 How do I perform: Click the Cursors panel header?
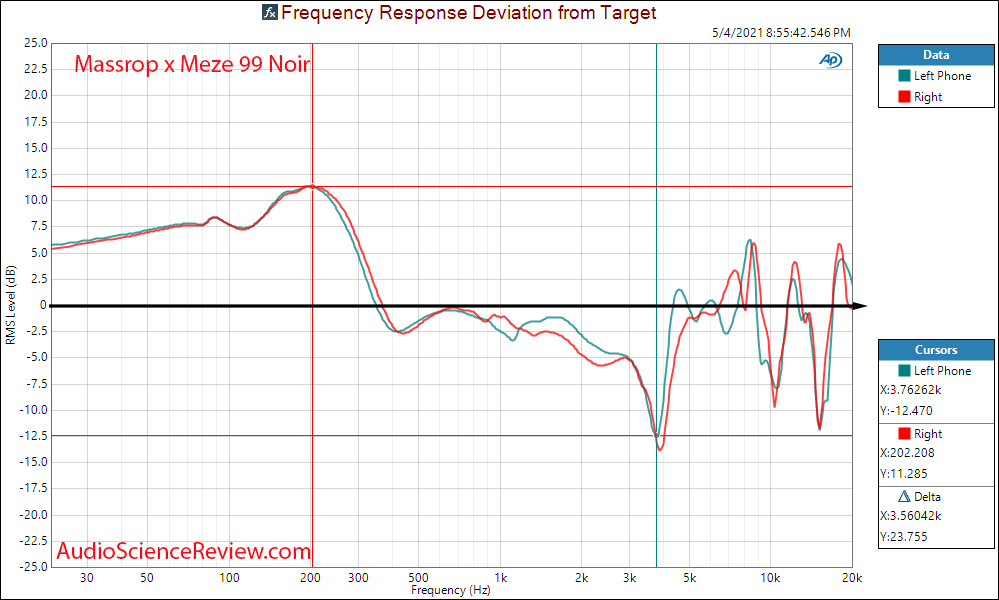pyautogui.click(x=936, y=350)
